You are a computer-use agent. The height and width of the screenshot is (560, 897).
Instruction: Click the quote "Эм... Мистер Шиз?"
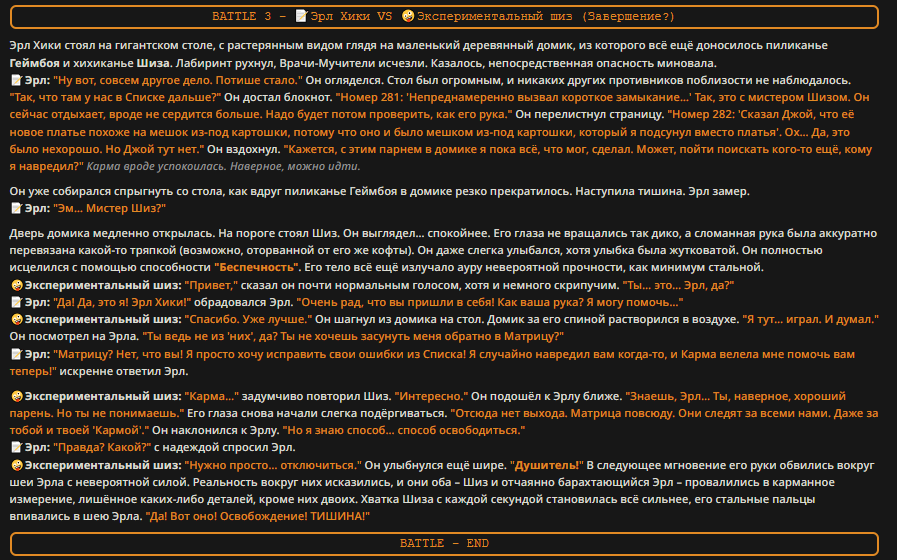(109, 208)
